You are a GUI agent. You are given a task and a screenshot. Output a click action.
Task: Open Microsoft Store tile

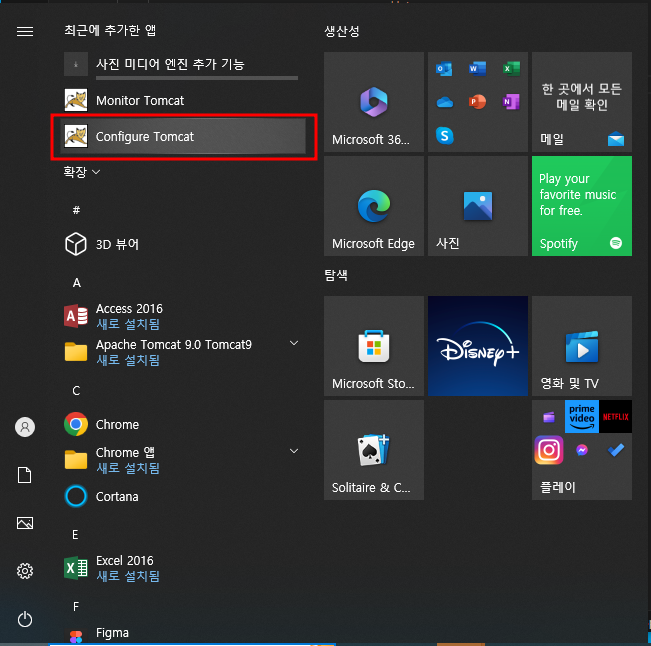coord(374,346)
